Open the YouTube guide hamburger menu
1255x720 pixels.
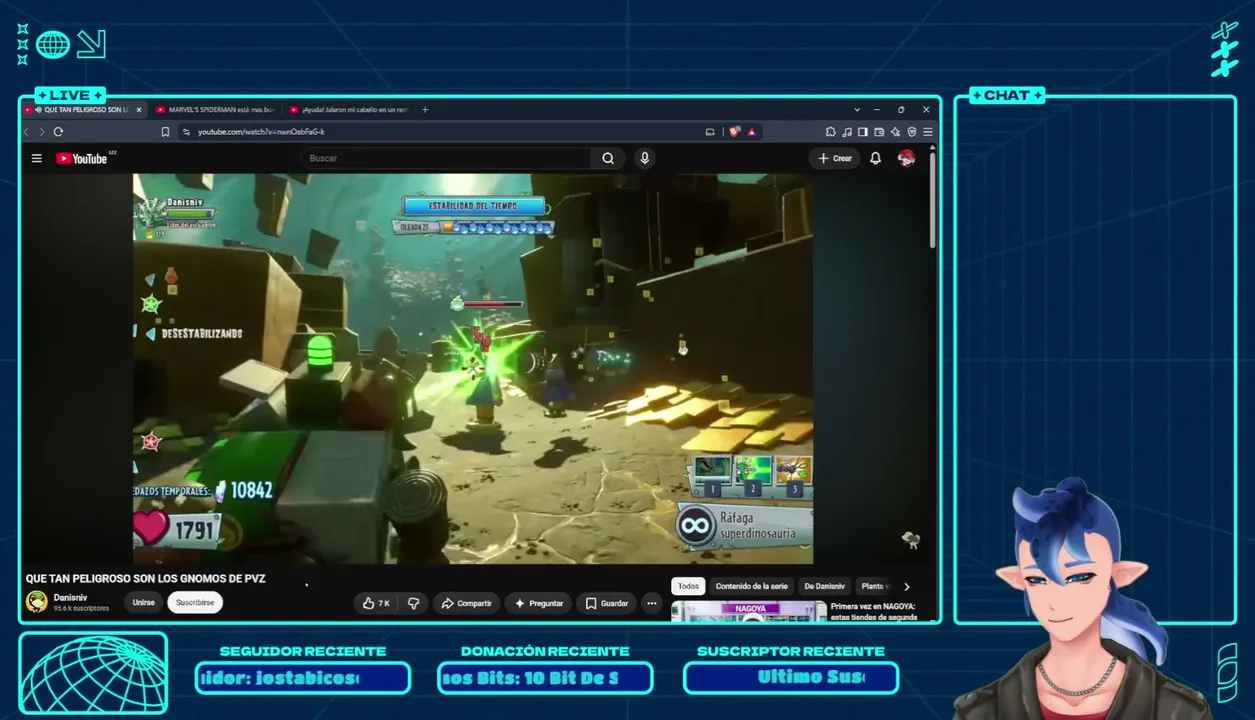click(x=37, y=158)
